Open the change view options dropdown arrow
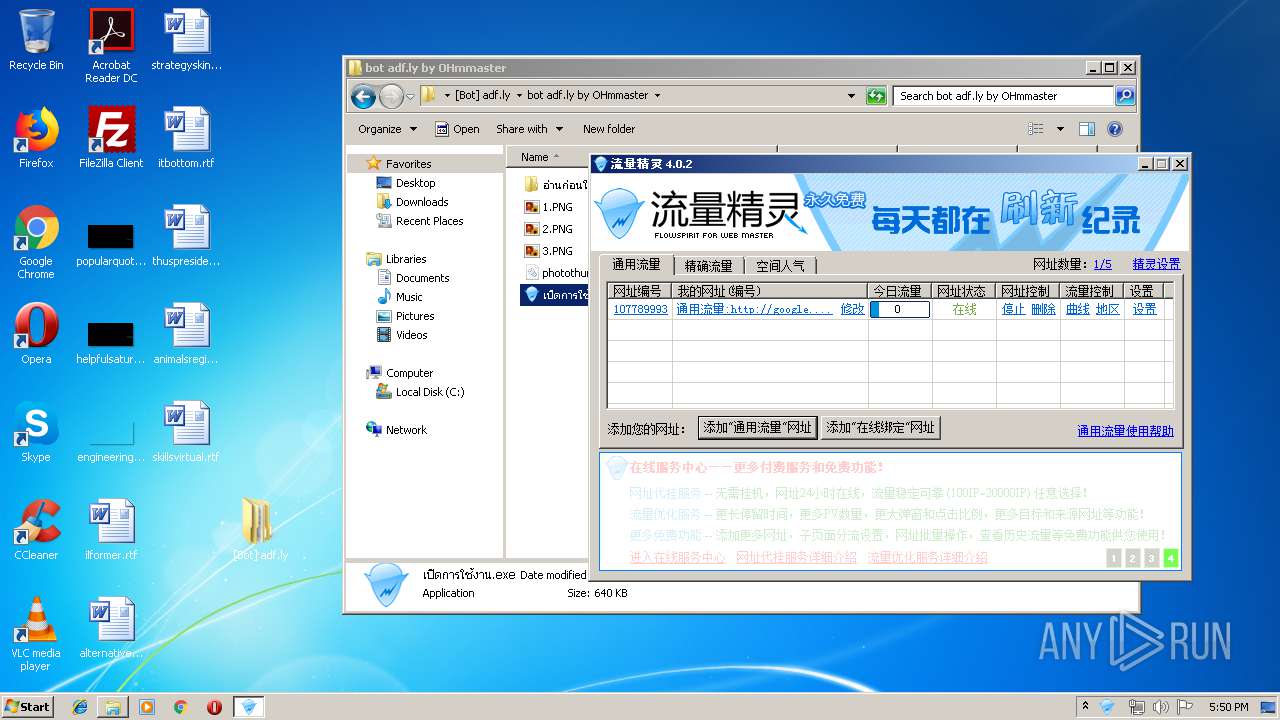Screen dimensions: 1280x720 pos(1059,129)
